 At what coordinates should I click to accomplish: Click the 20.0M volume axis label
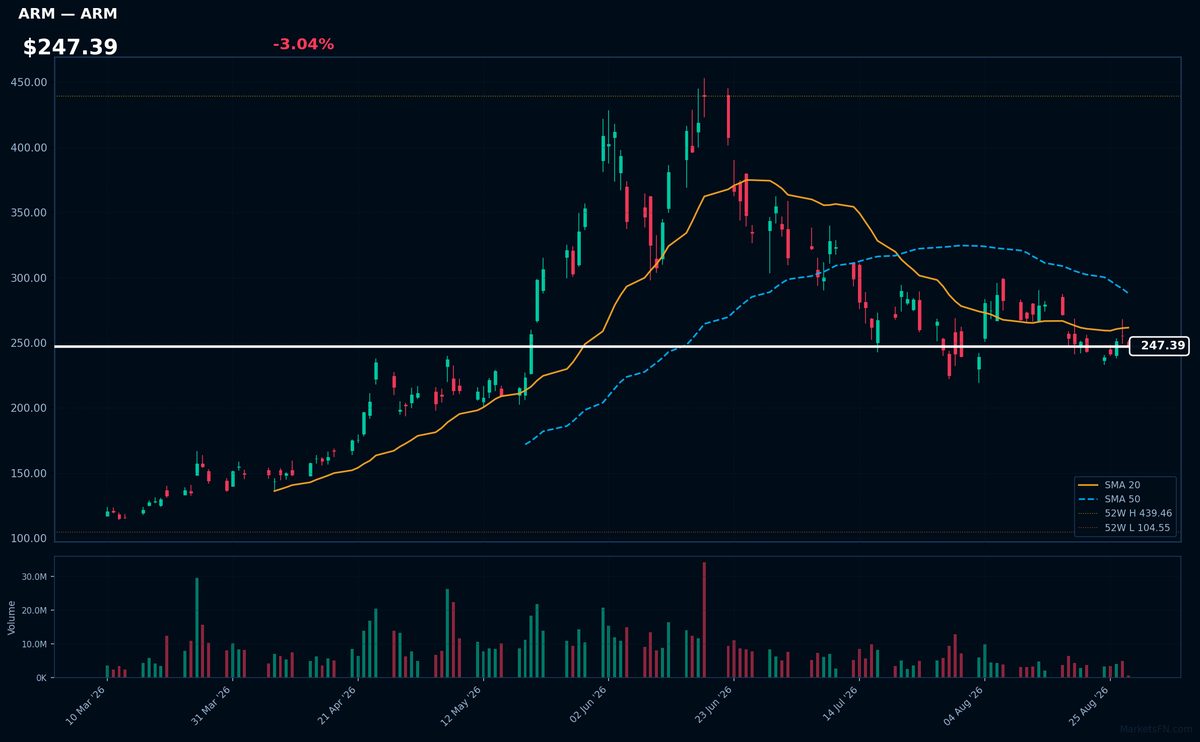coord(34,611)
